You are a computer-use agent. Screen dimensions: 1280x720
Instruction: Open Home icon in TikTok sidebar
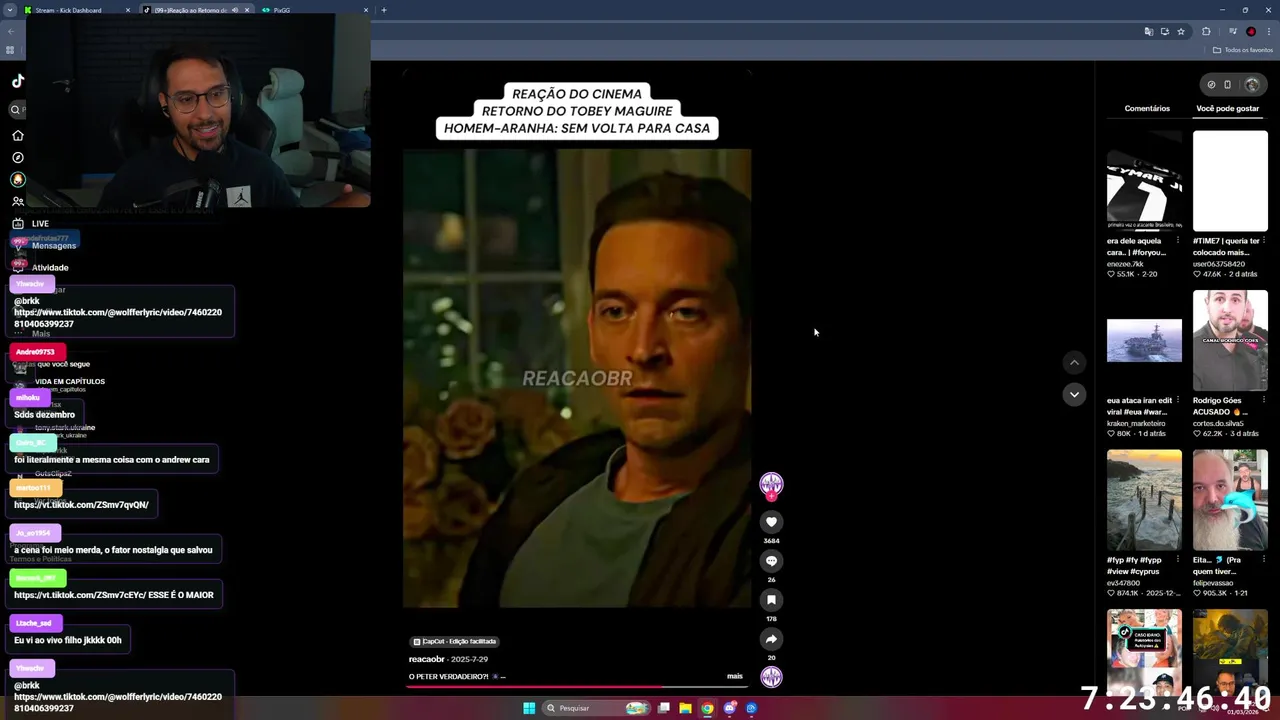click(x=17, y=135)
